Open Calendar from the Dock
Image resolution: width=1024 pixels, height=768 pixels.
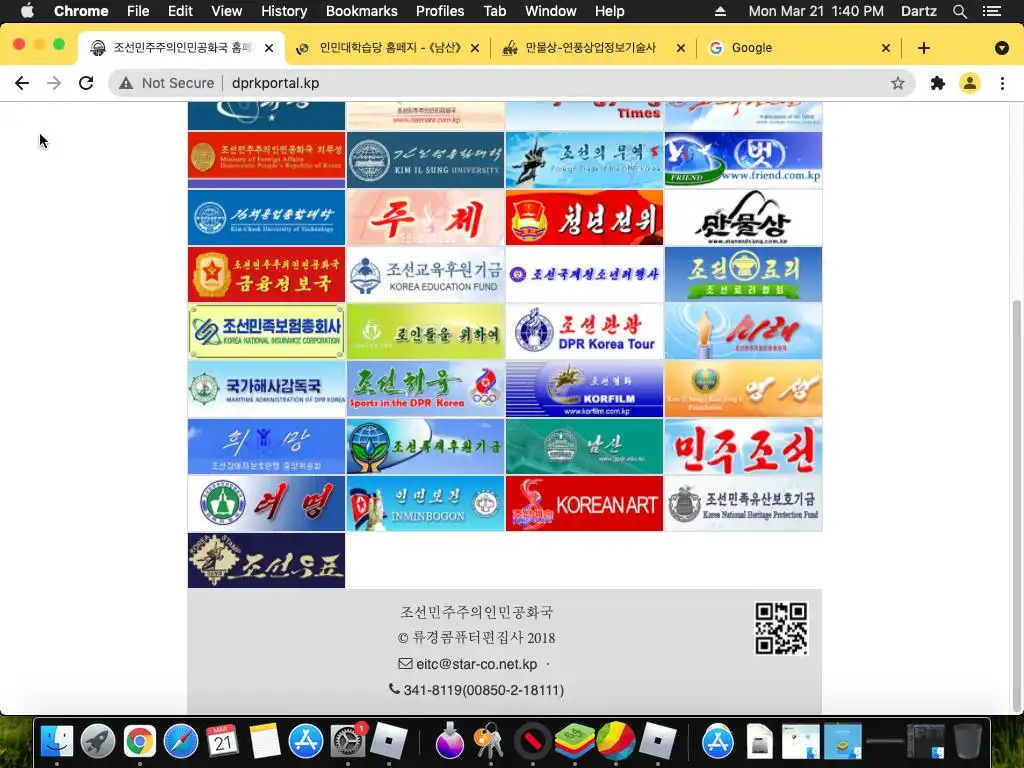click(x=222, y=741)
